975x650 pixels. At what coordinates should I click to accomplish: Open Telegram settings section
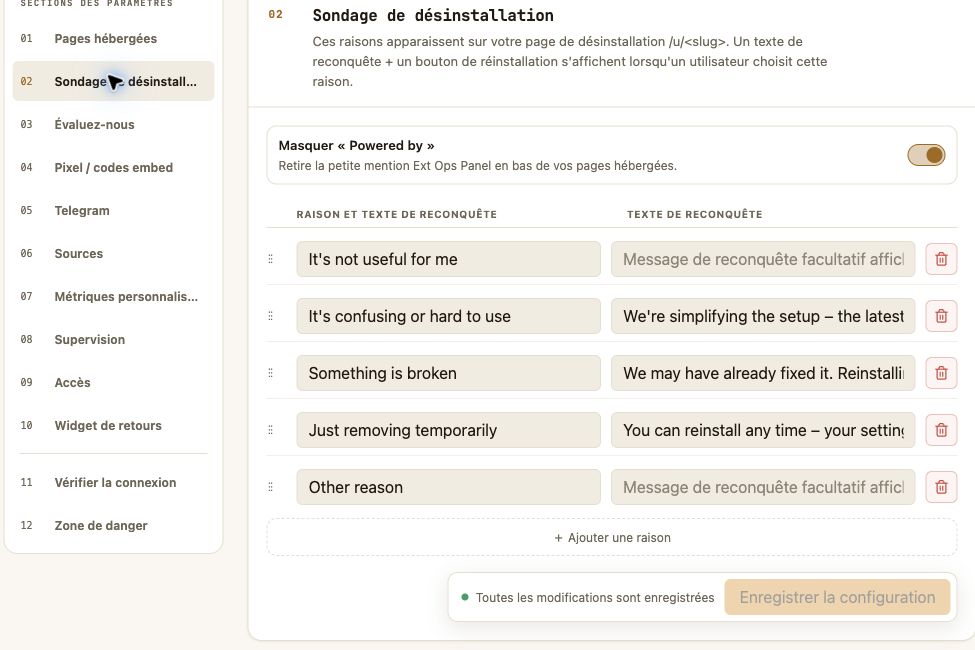[x=113, y=210]
